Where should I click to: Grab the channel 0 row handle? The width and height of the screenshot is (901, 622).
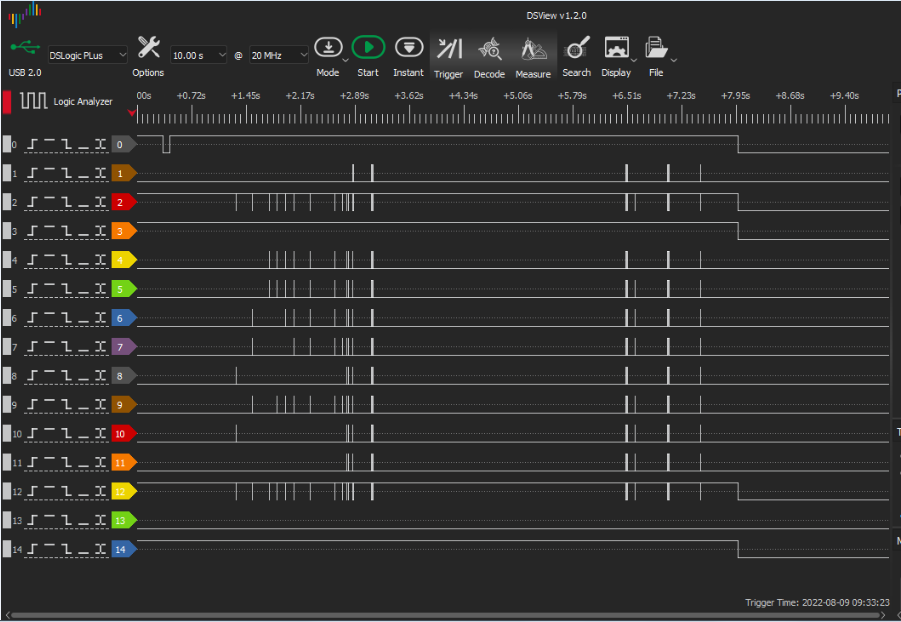[x=7, y=144]
